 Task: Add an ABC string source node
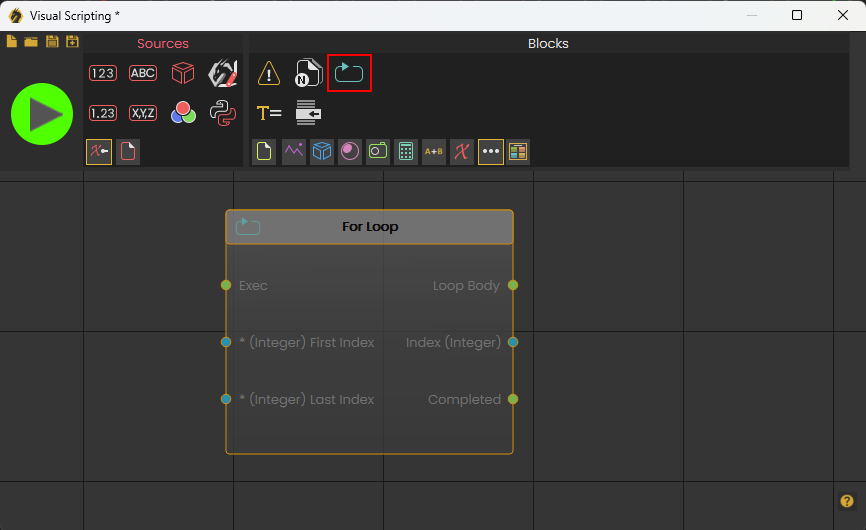point(143,73)
